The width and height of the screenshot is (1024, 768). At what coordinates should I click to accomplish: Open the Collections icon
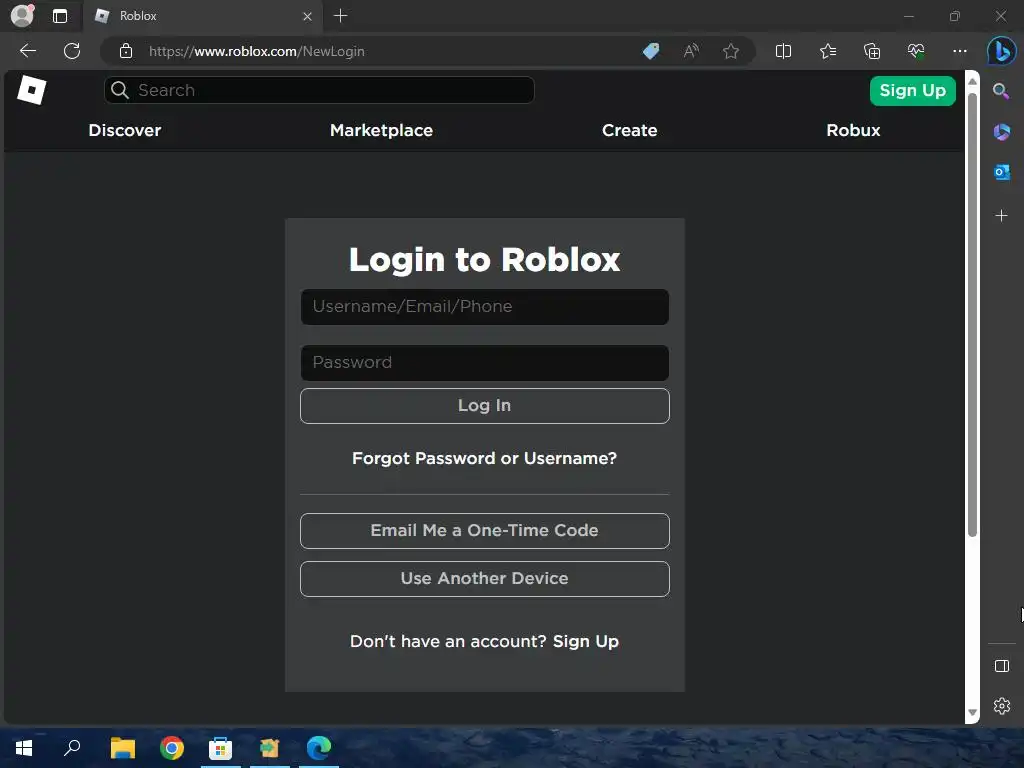pyautogui.click(x=872, y=51)
